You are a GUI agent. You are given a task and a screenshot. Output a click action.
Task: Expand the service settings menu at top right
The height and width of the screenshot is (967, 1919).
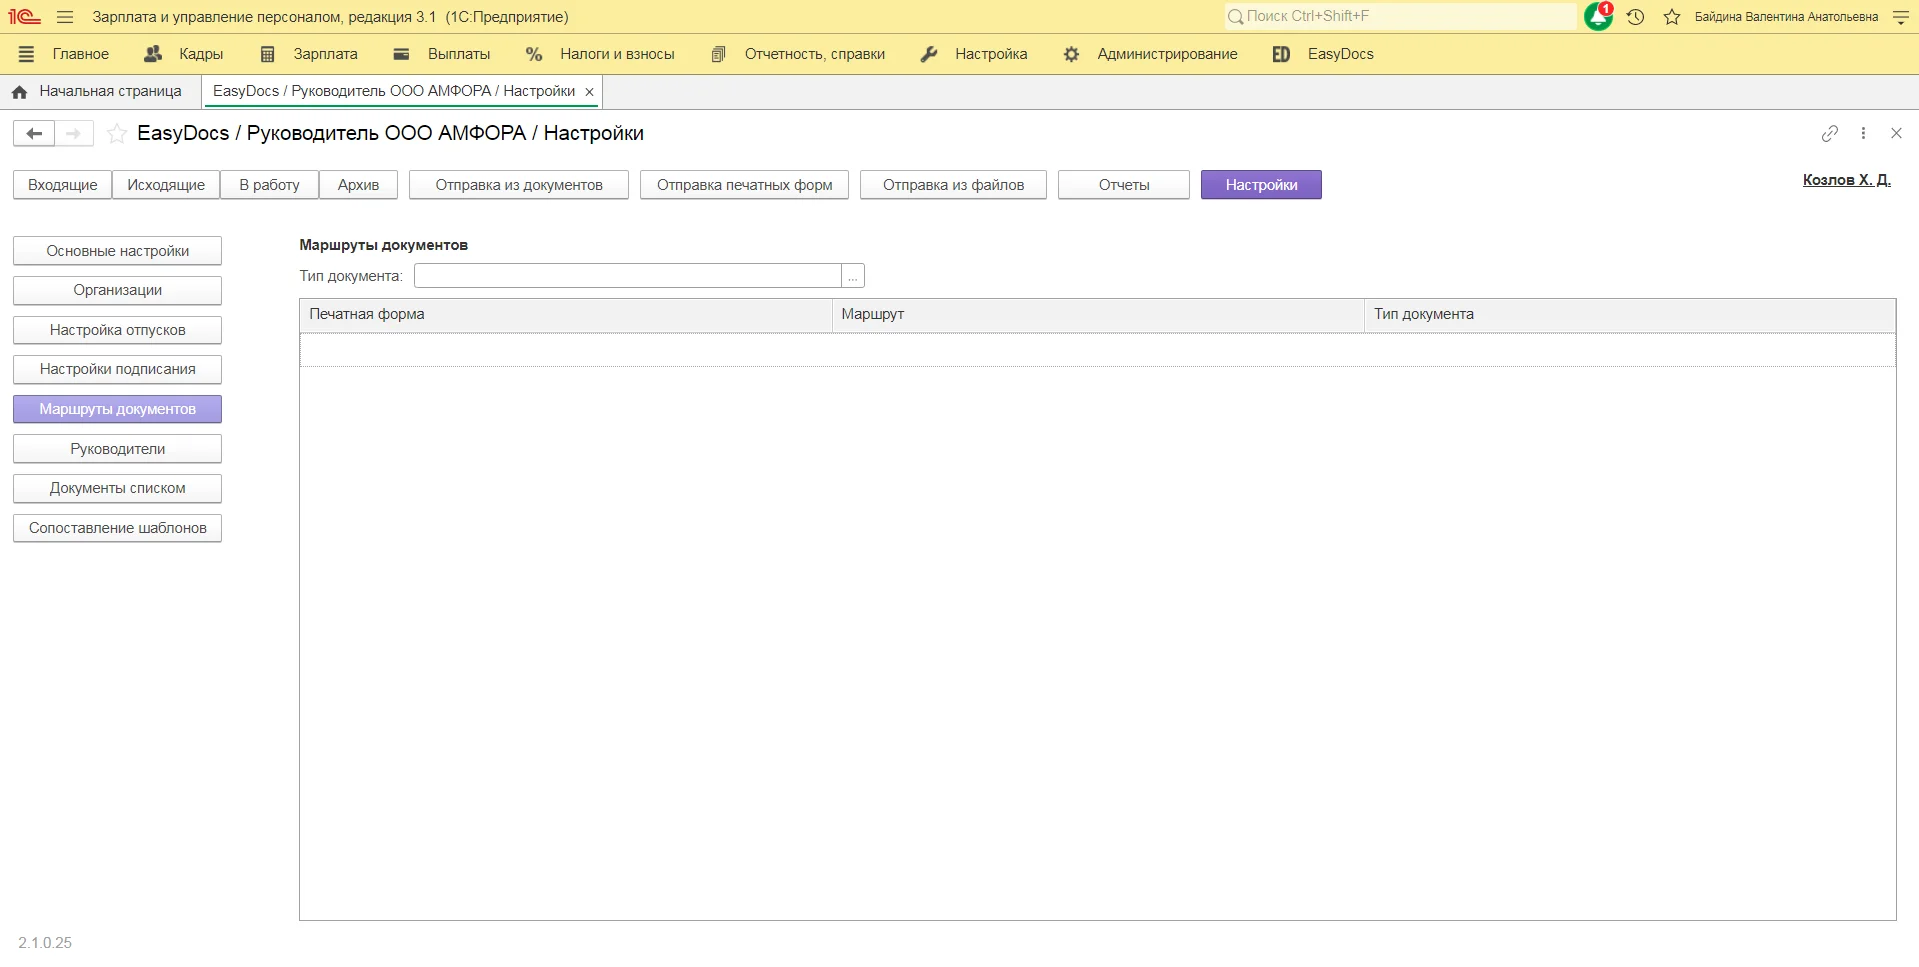[1901, 17]
